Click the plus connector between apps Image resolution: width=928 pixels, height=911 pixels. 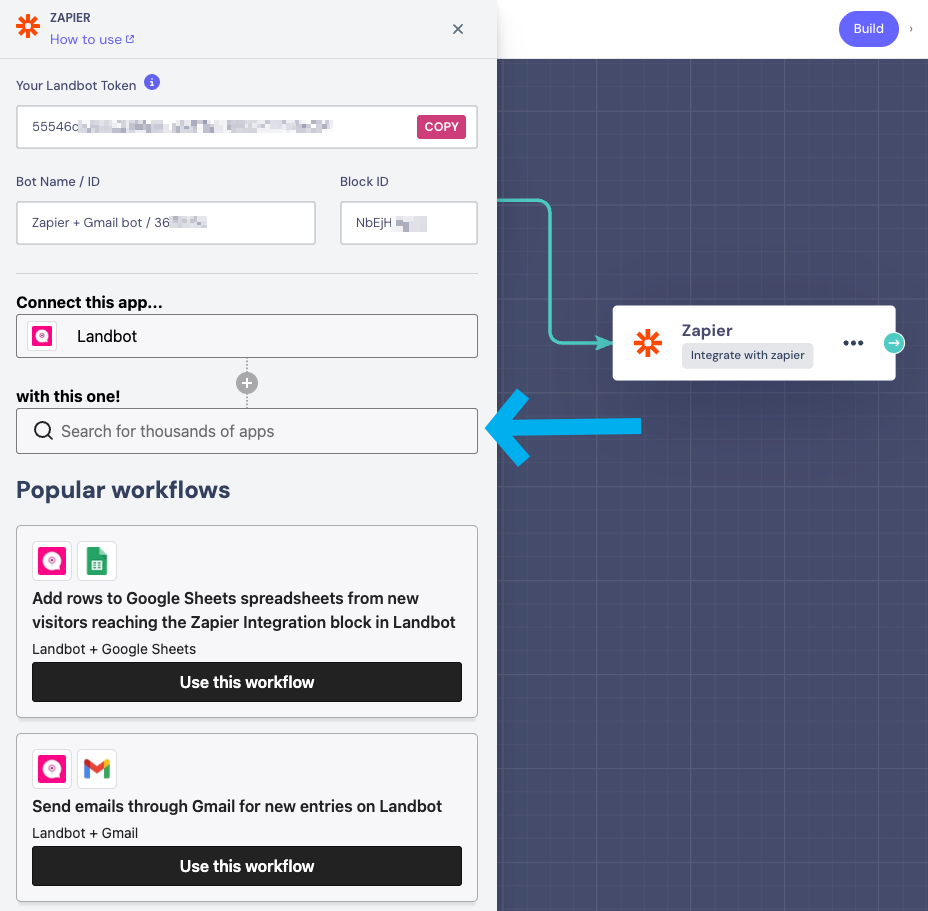coord(247,382)
